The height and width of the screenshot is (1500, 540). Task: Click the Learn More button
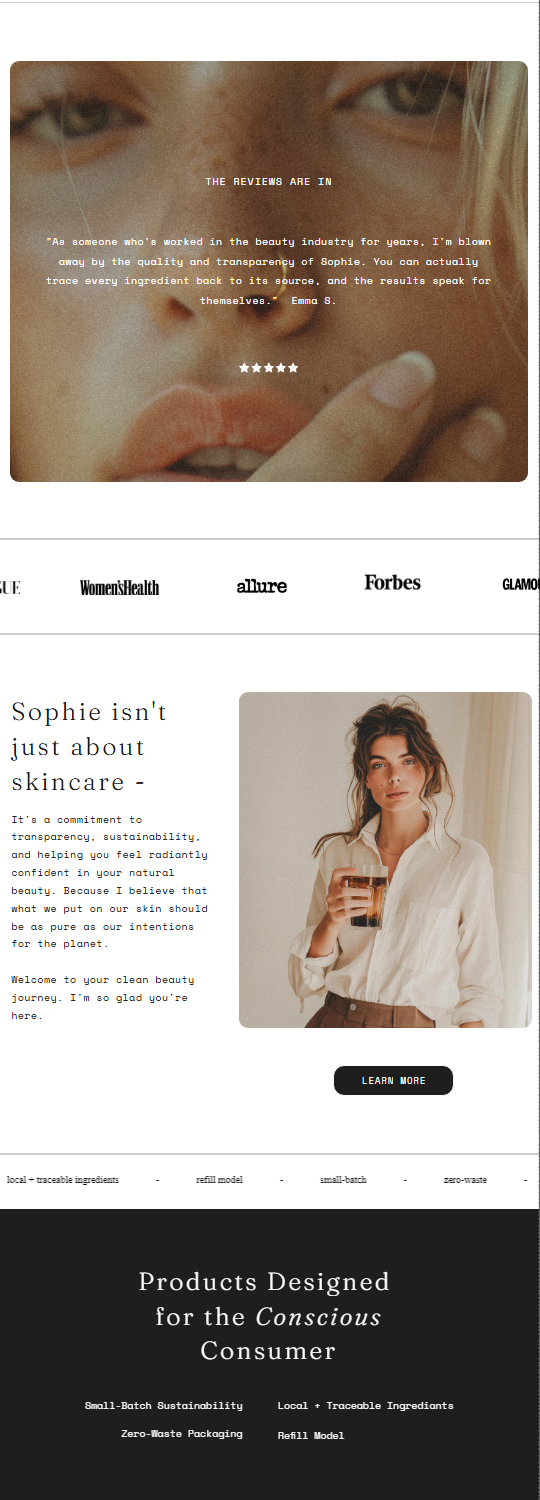pos(393,1080)
